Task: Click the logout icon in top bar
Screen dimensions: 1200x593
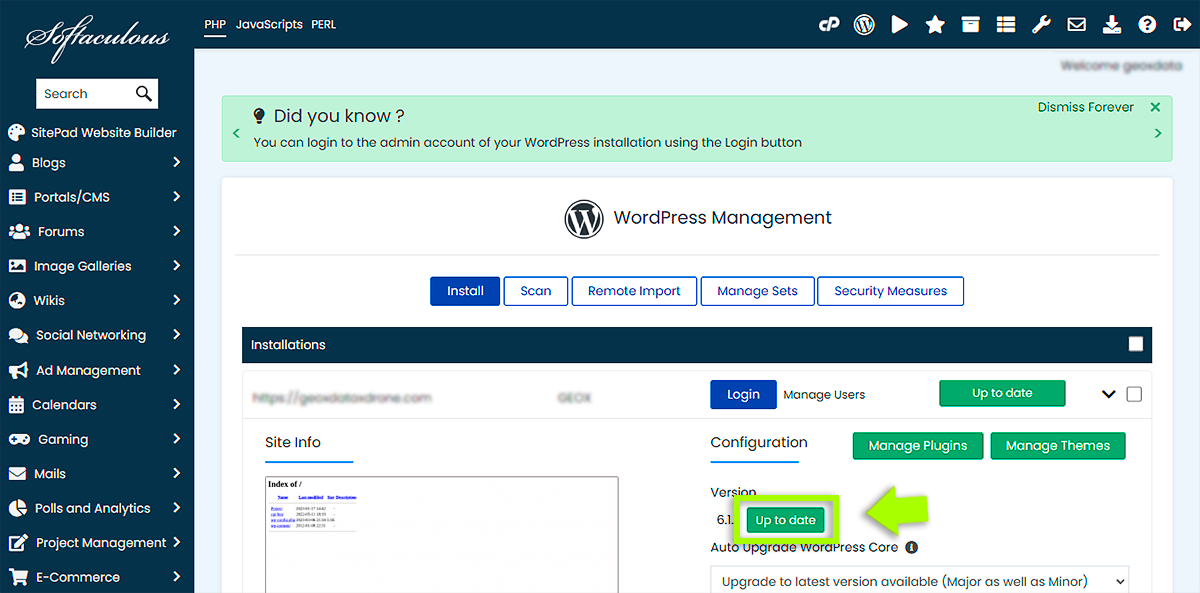Action: [1180, 25]
